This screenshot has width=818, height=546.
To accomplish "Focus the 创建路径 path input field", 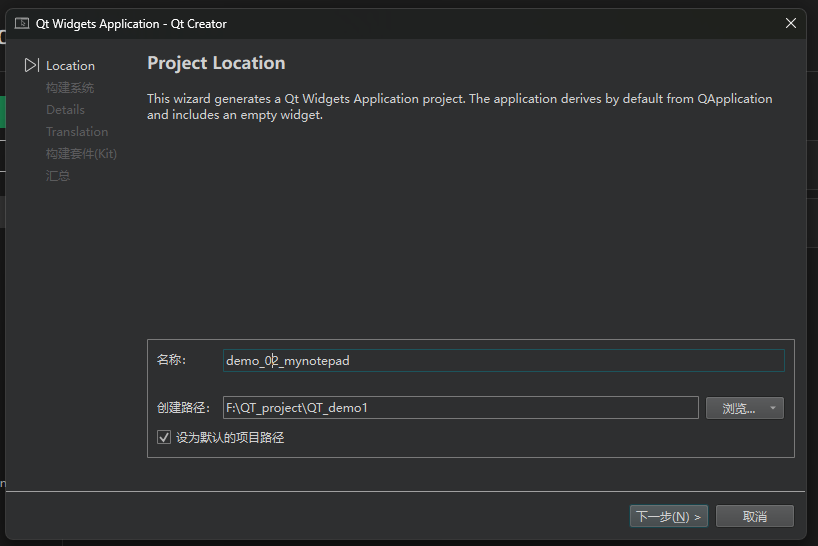I will (x=461, y=407).
